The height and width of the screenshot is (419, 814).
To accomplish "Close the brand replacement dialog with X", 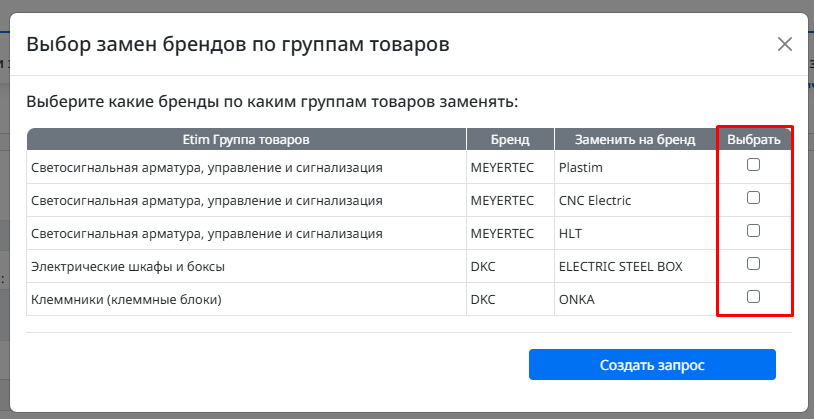I will click(x=784, y=45).
